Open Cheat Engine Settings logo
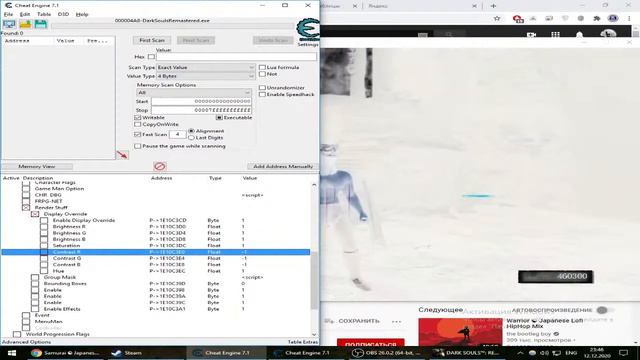Image resolution: width=640 pixels, height=360 pixels. pos(308,31)
